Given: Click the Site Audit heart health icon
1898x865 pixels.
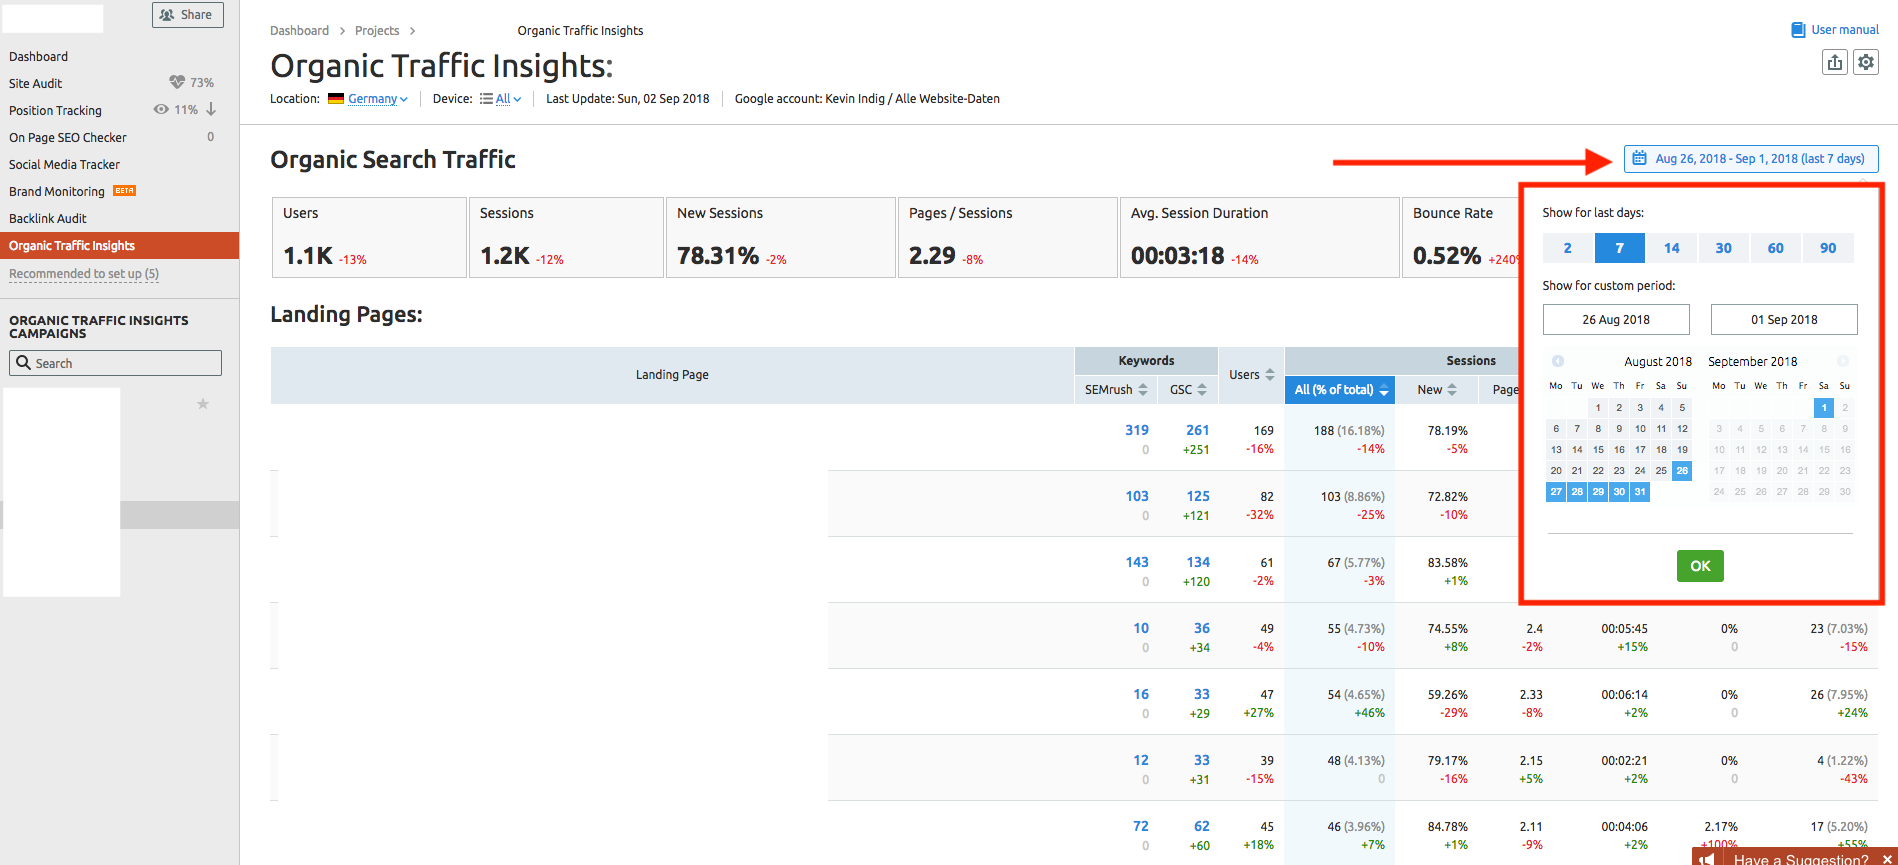Looking at the screenshot, I should coord(177,82).
